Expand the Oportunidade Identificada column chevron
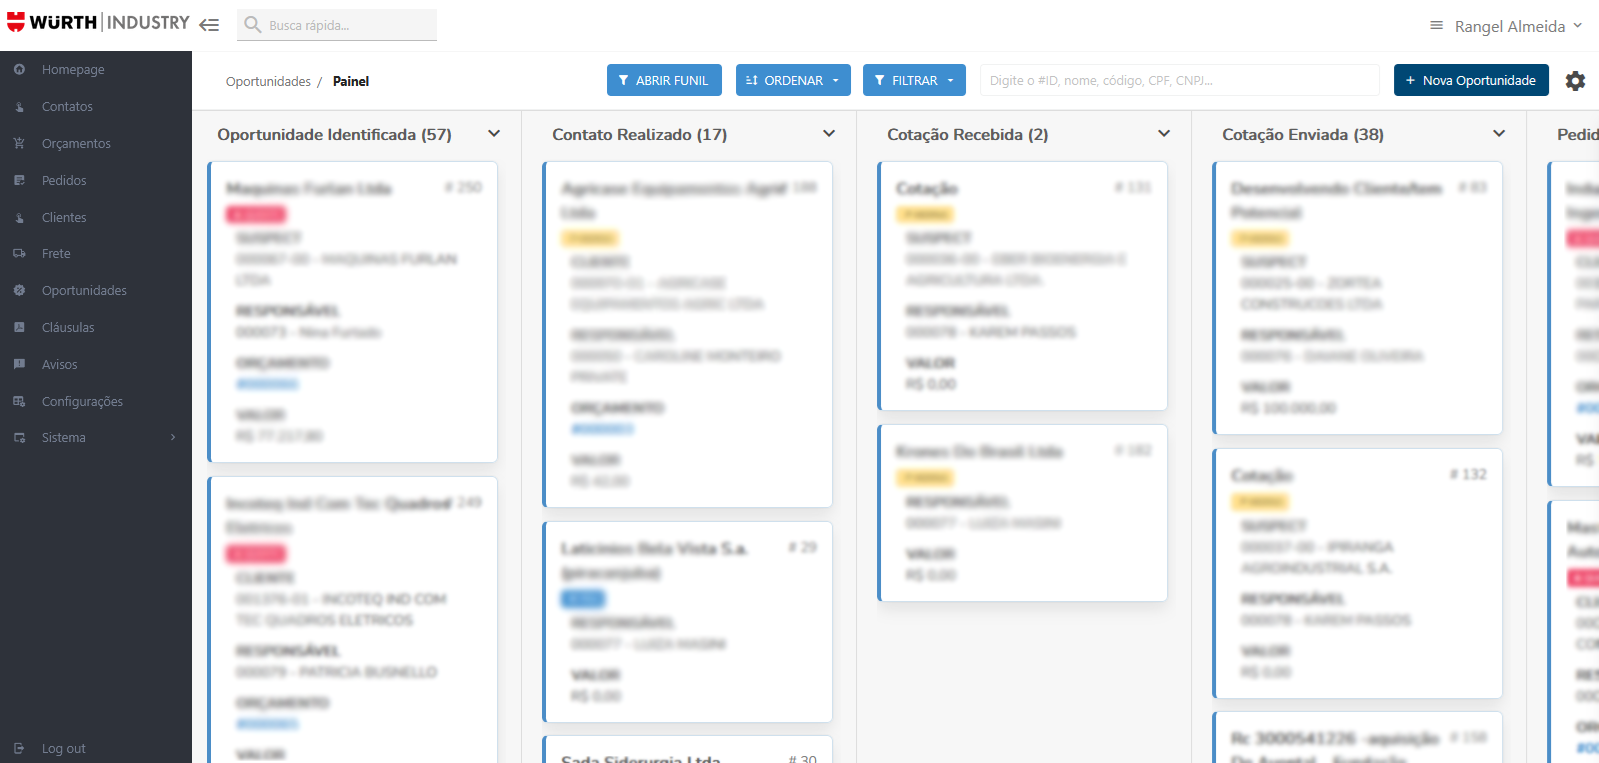Viewport: 1599px width, 763px height. coord(494,134)
